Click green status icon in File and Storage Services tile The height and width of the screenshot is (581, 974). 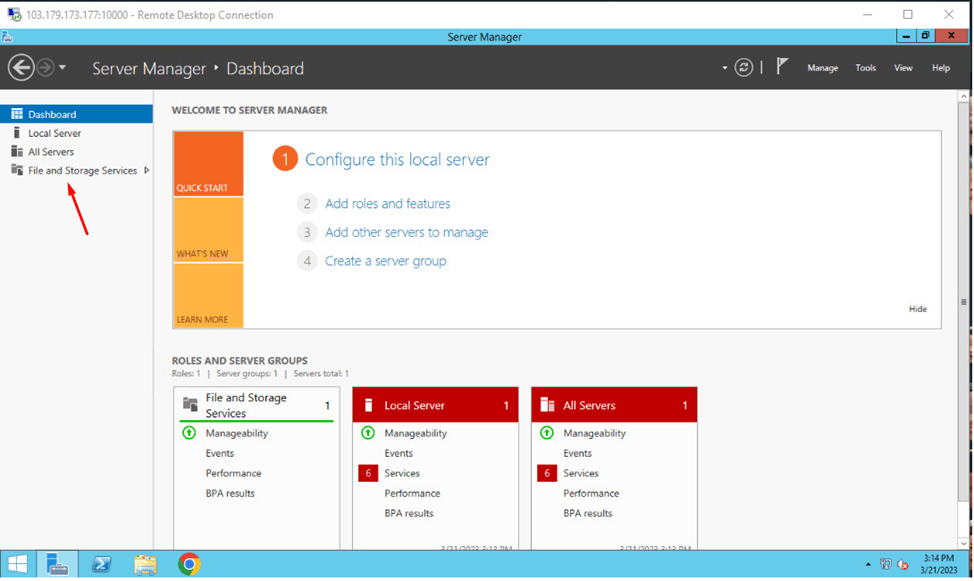[189, 432]
